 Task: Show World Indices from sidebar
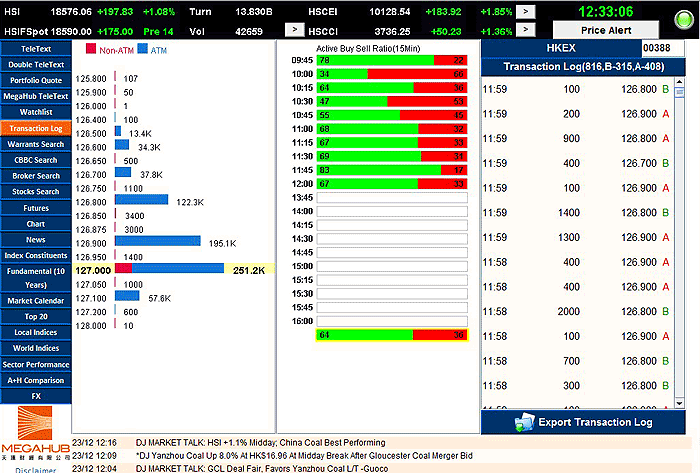[x=36, y=348]
